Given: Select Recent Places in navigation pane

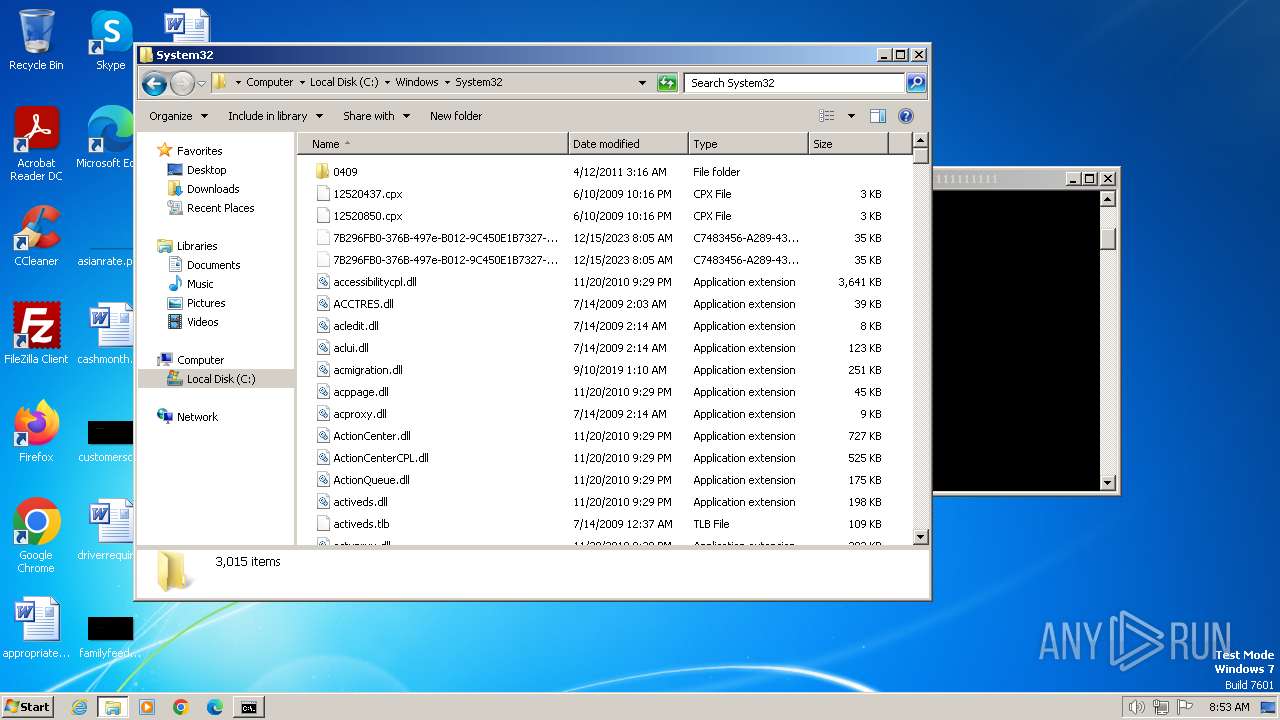Looking at the screenshot, I should pyautogui.click(x=220, y=208).
